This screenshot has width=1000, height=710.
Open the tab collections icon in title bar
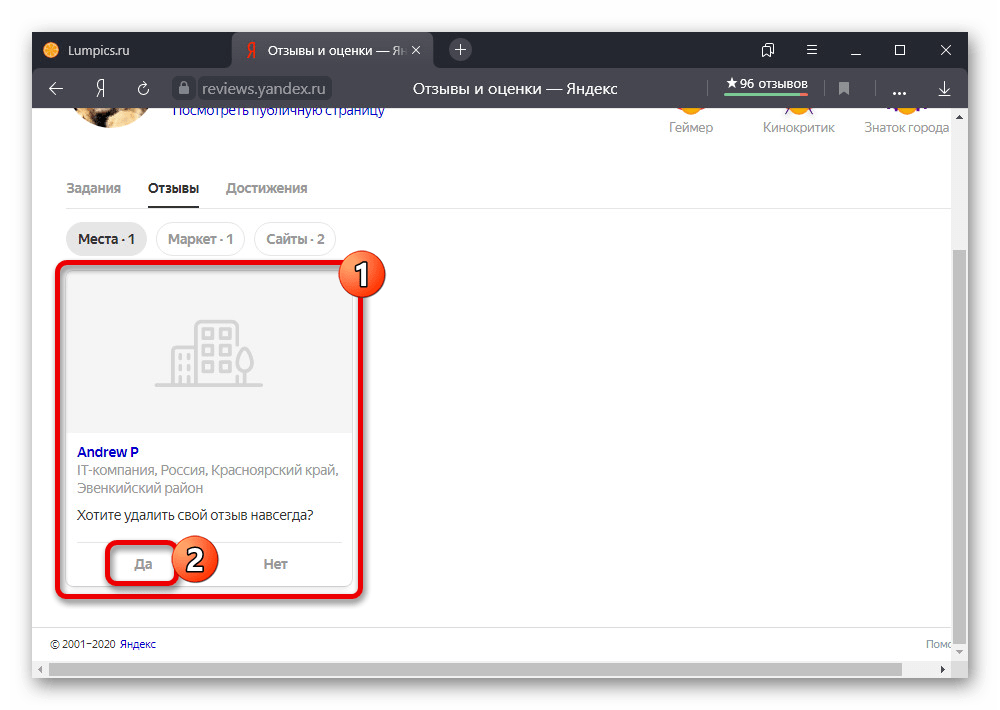[768, 49]
